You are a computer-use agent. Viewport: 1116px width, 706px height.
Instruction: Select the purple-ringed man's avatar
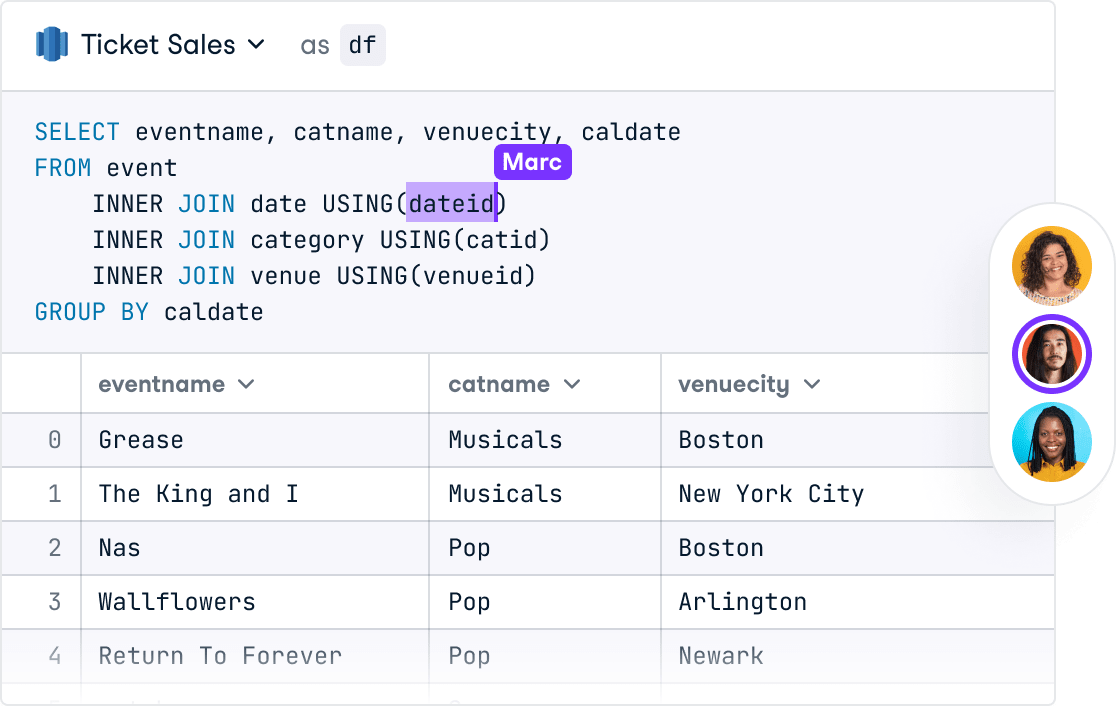[1051, 353]
